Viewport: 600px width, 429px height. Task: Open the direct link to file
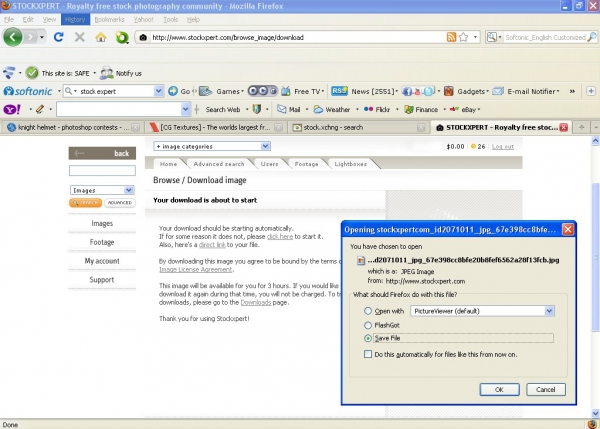point(212,245)
